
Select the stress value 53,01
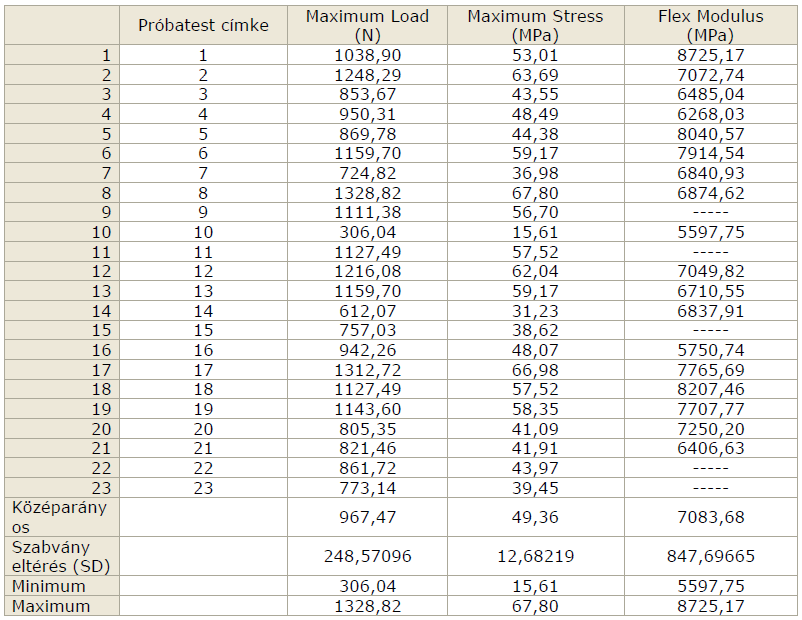(535, 55)
